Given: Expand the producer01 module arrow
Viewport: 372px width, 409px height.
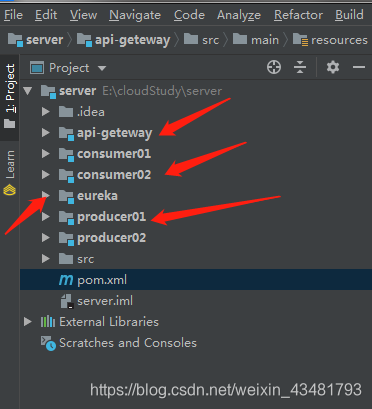Looking at the screenshot, I should [x=46, y=217].
